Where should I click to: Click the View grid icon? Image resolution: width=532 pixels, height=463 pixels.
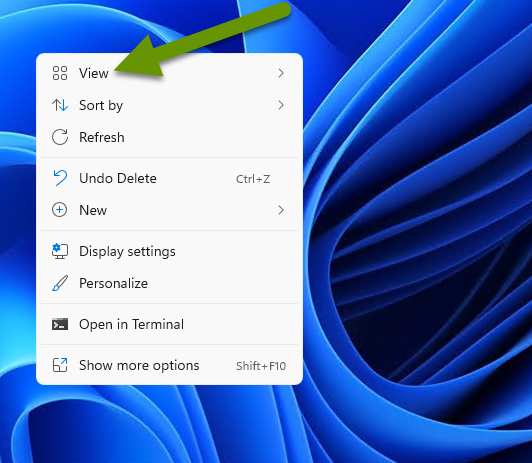coord(60,73)
